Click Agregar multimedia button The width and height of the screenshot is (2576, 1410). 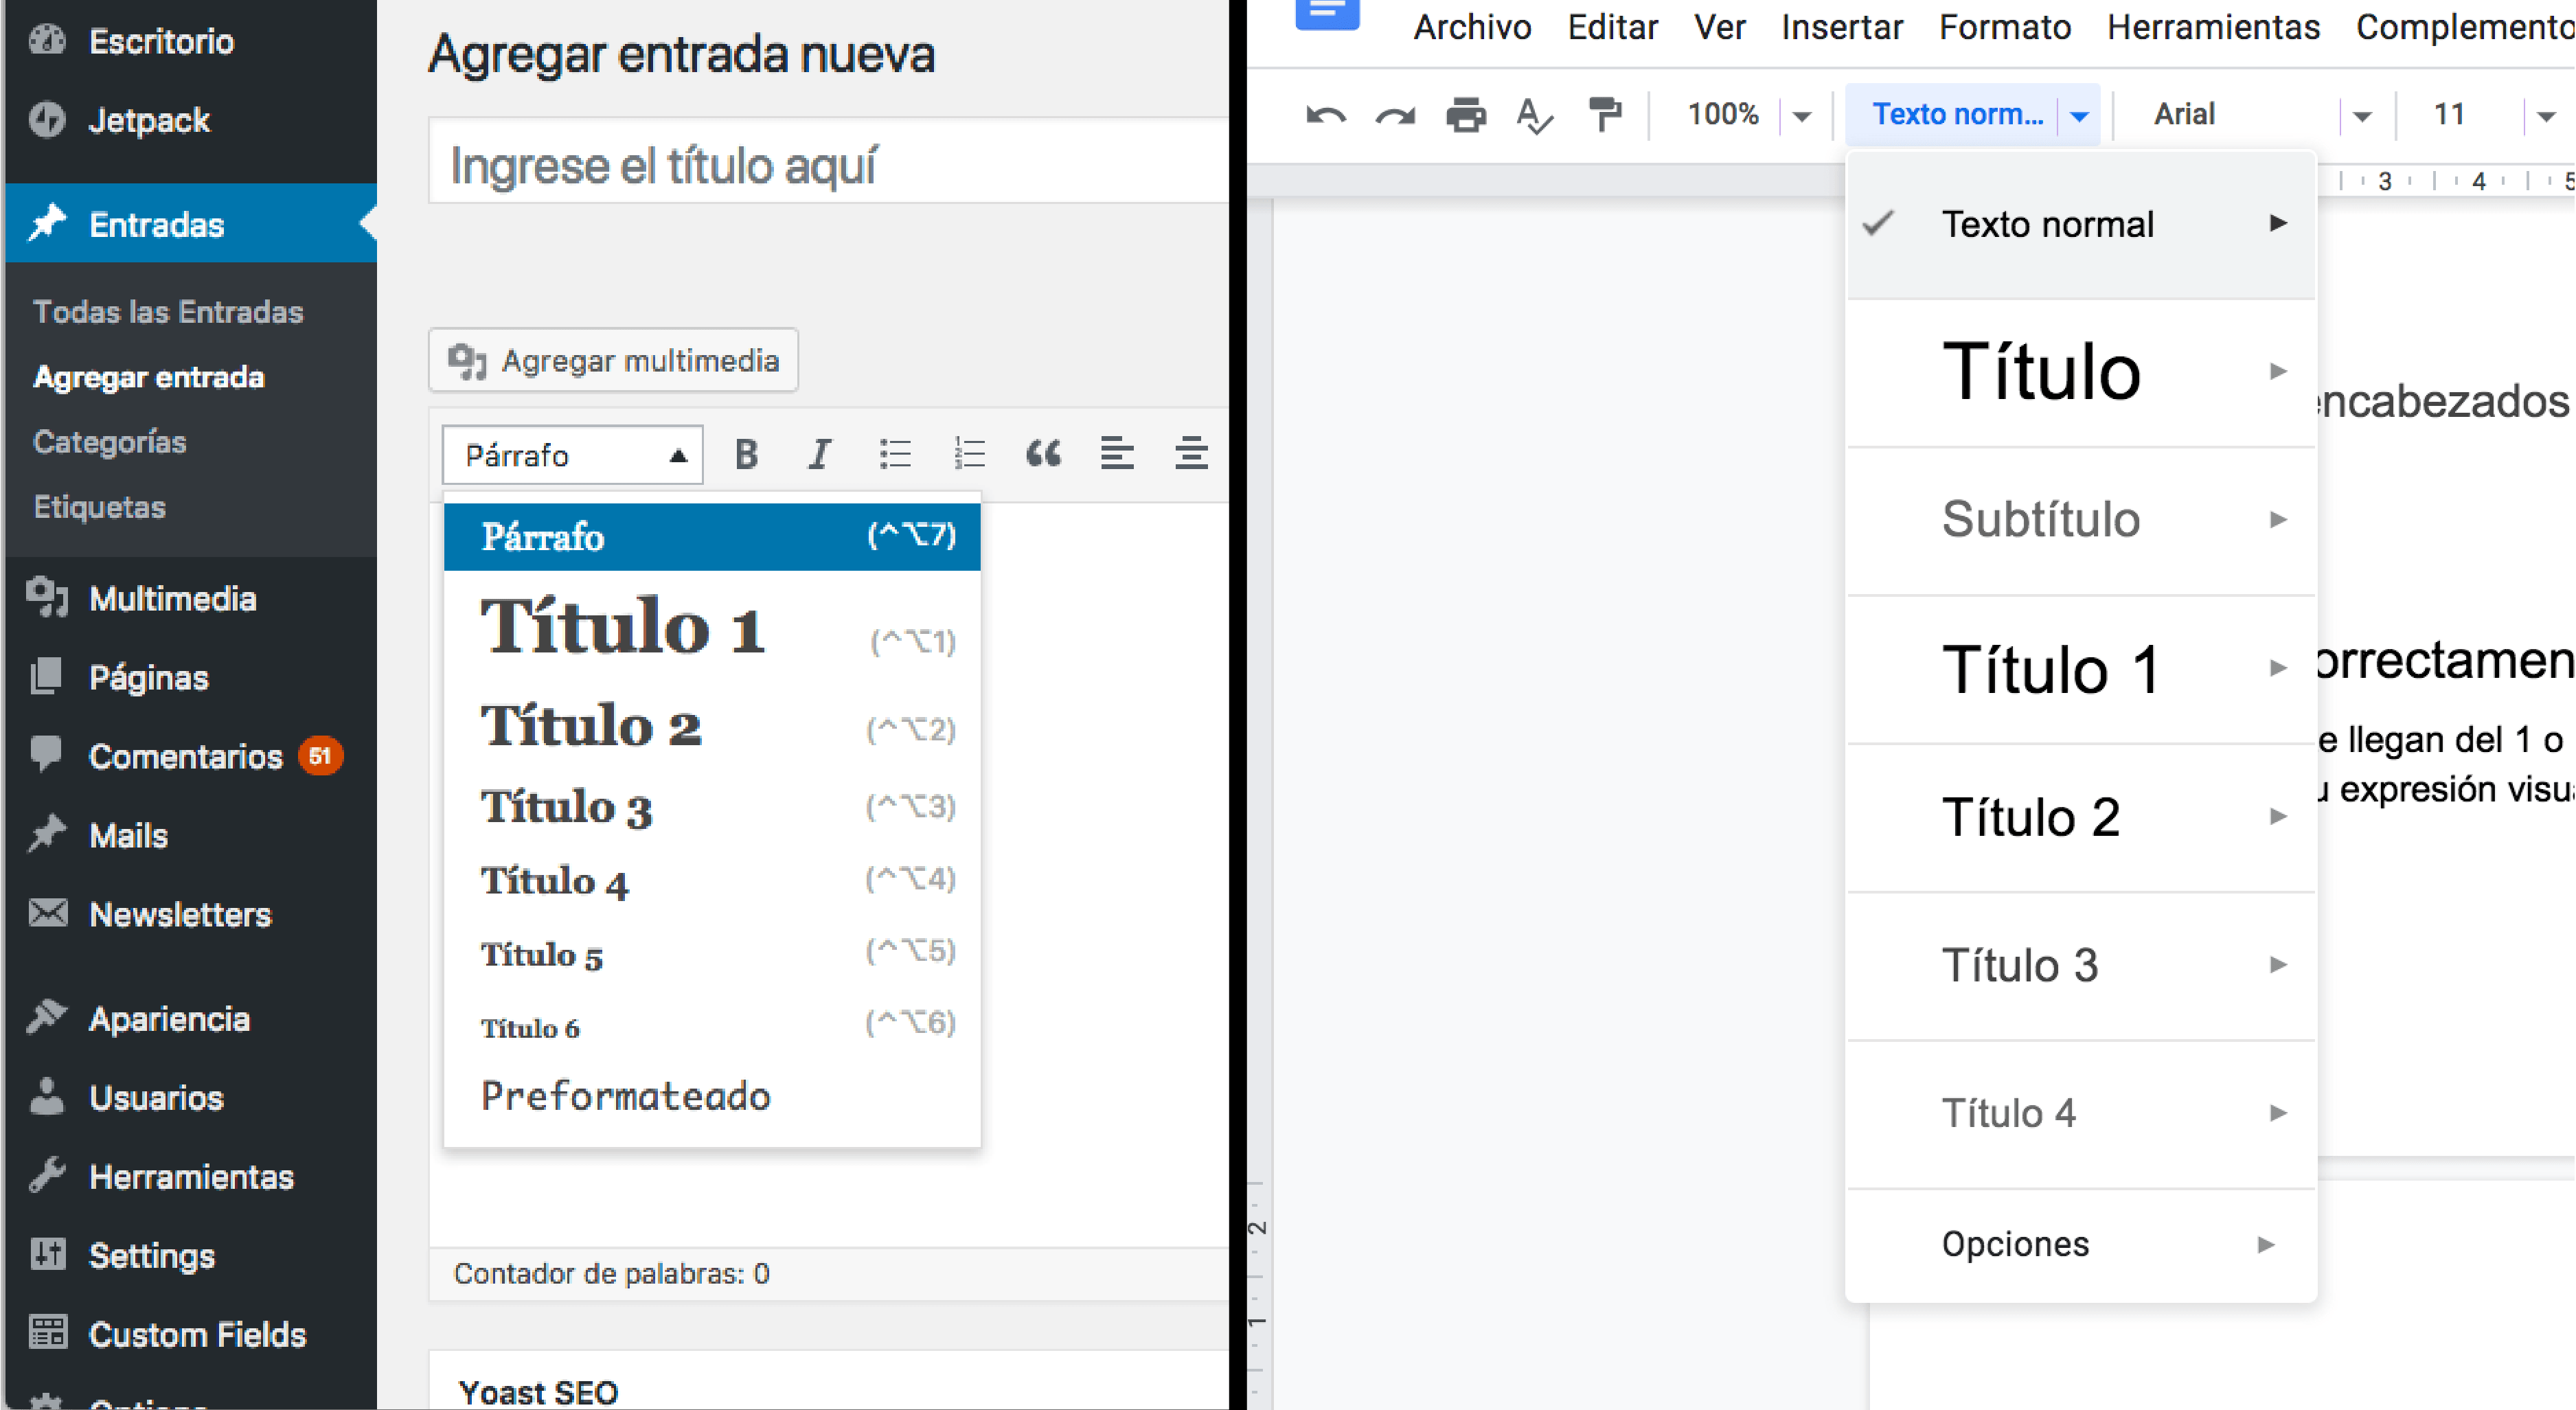613,360
